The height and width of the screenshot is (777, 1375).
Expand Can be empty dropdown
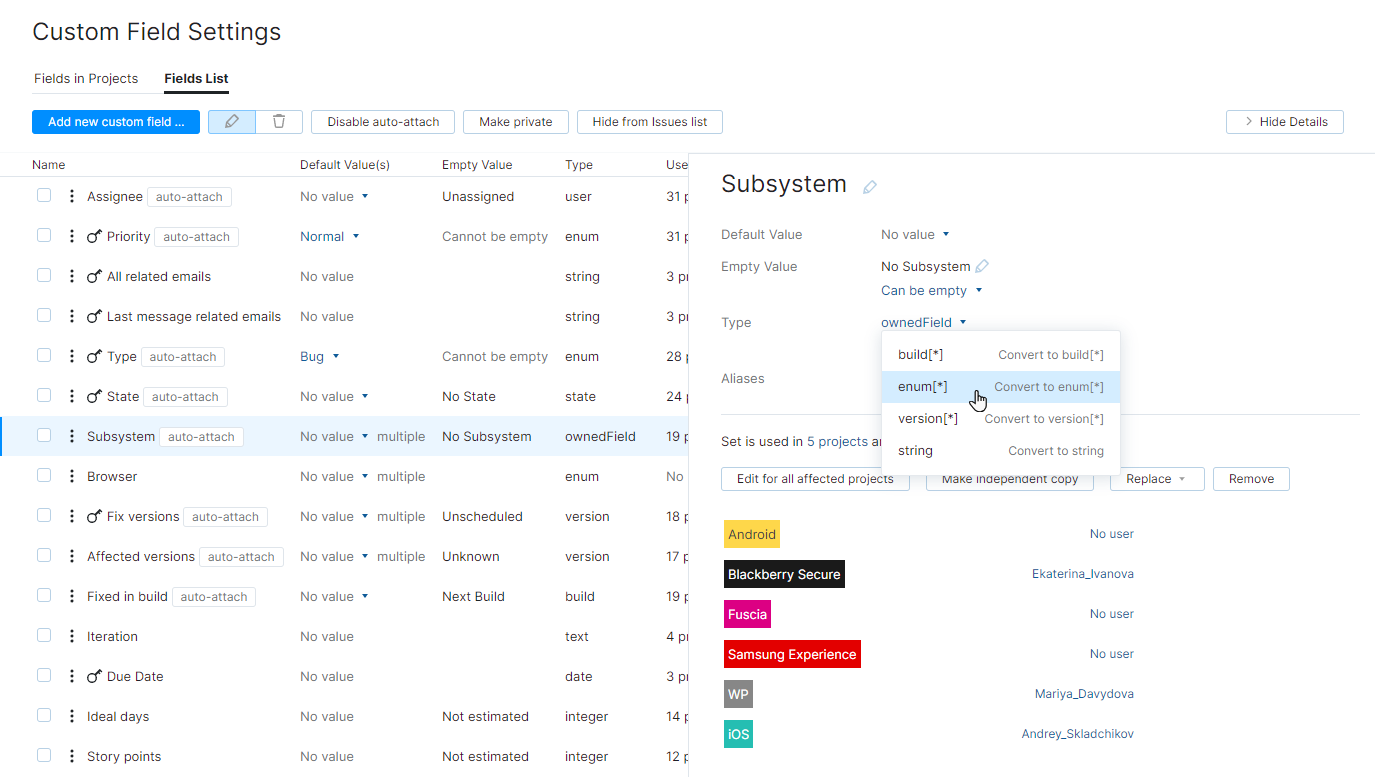931,290
